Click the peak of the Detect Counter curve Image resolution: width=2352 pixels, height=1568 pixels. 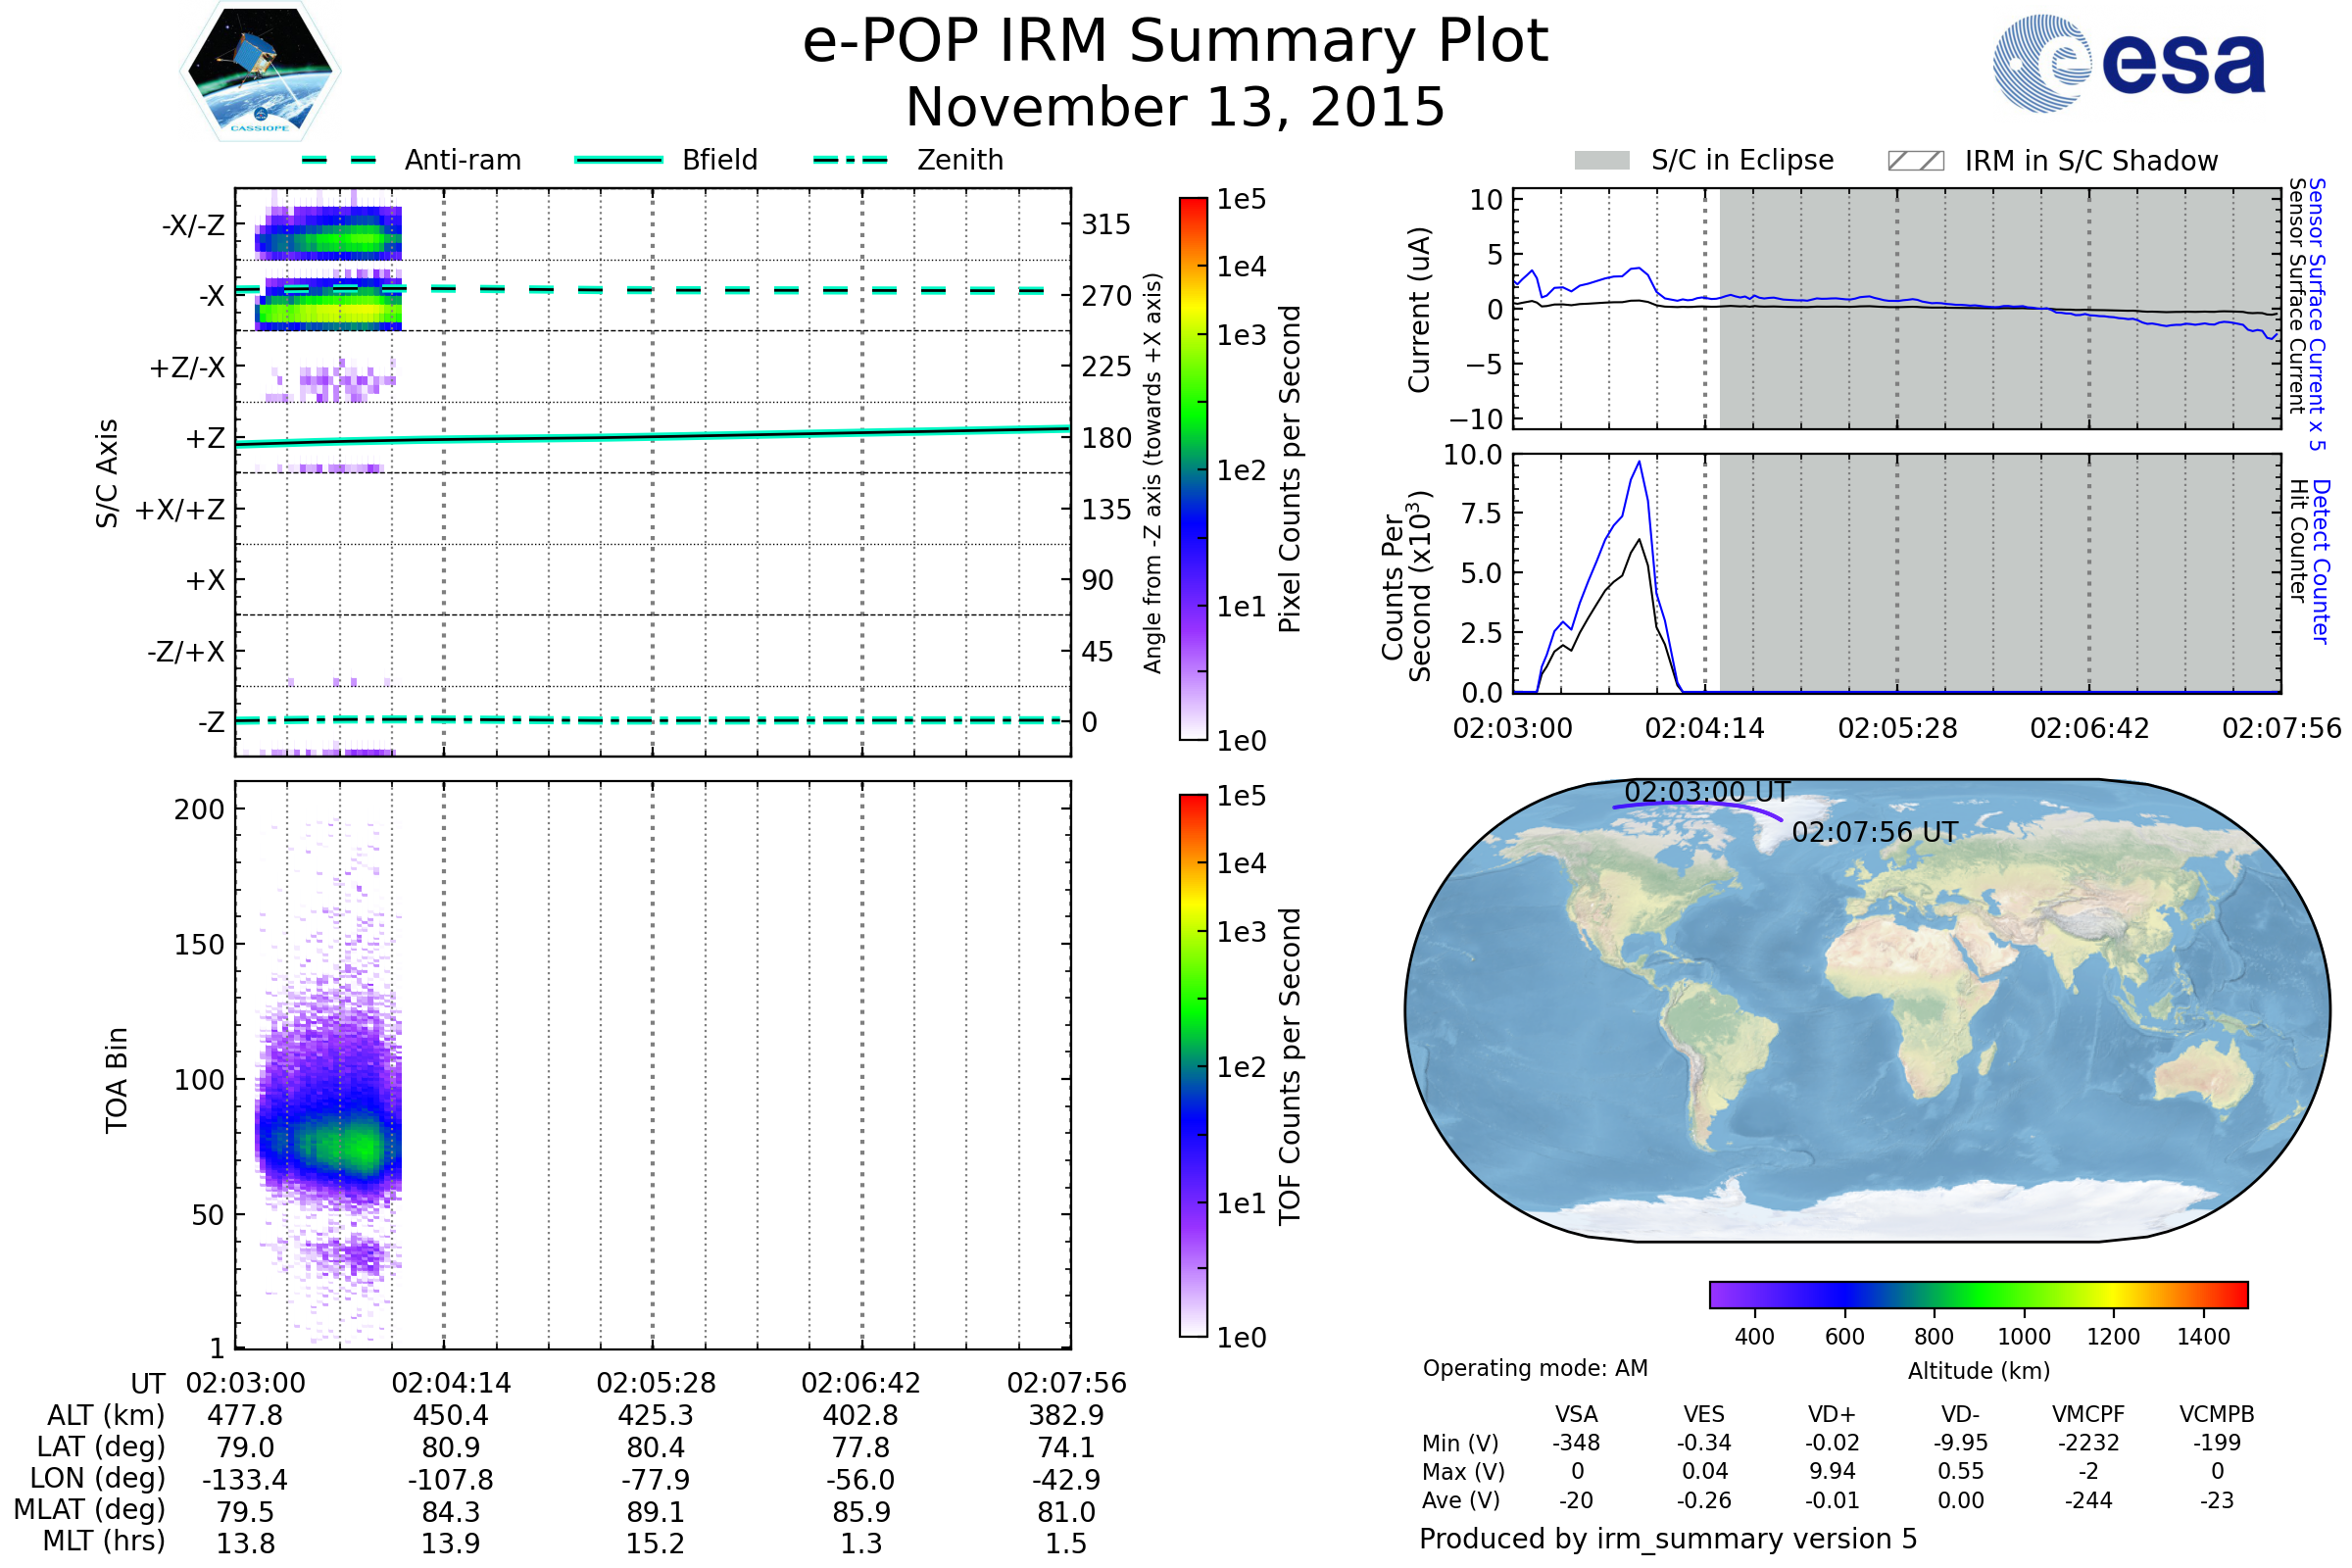point(1638,462)
